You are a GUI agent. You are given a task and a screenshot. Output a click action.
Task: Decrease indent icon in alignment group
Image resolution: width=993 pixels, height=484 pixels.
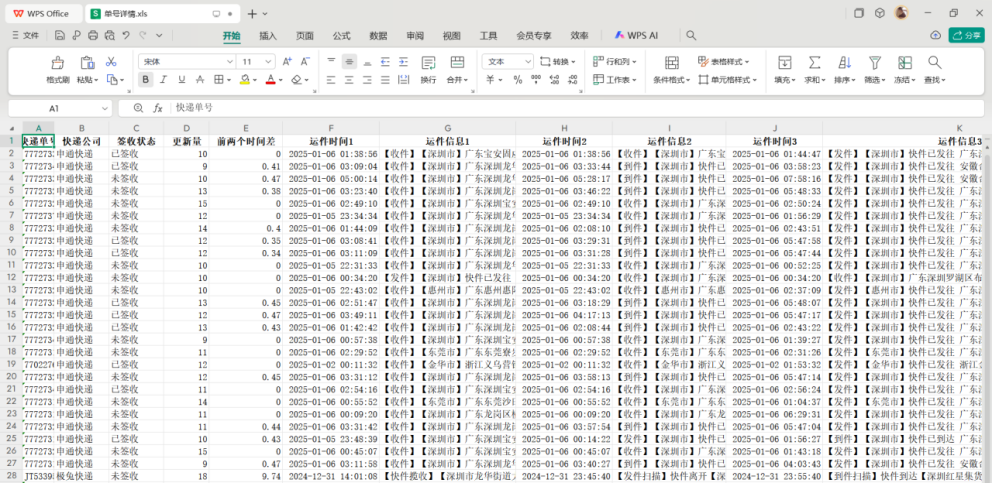[385, 61]
